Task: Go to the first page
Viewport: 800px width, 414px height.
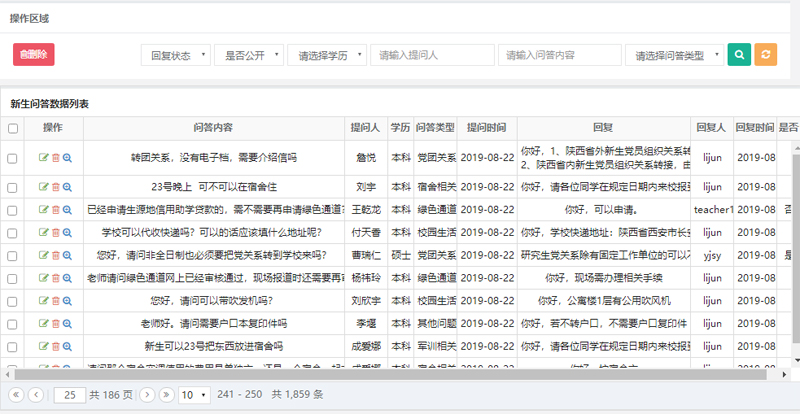Action: (x=15, y=395)
